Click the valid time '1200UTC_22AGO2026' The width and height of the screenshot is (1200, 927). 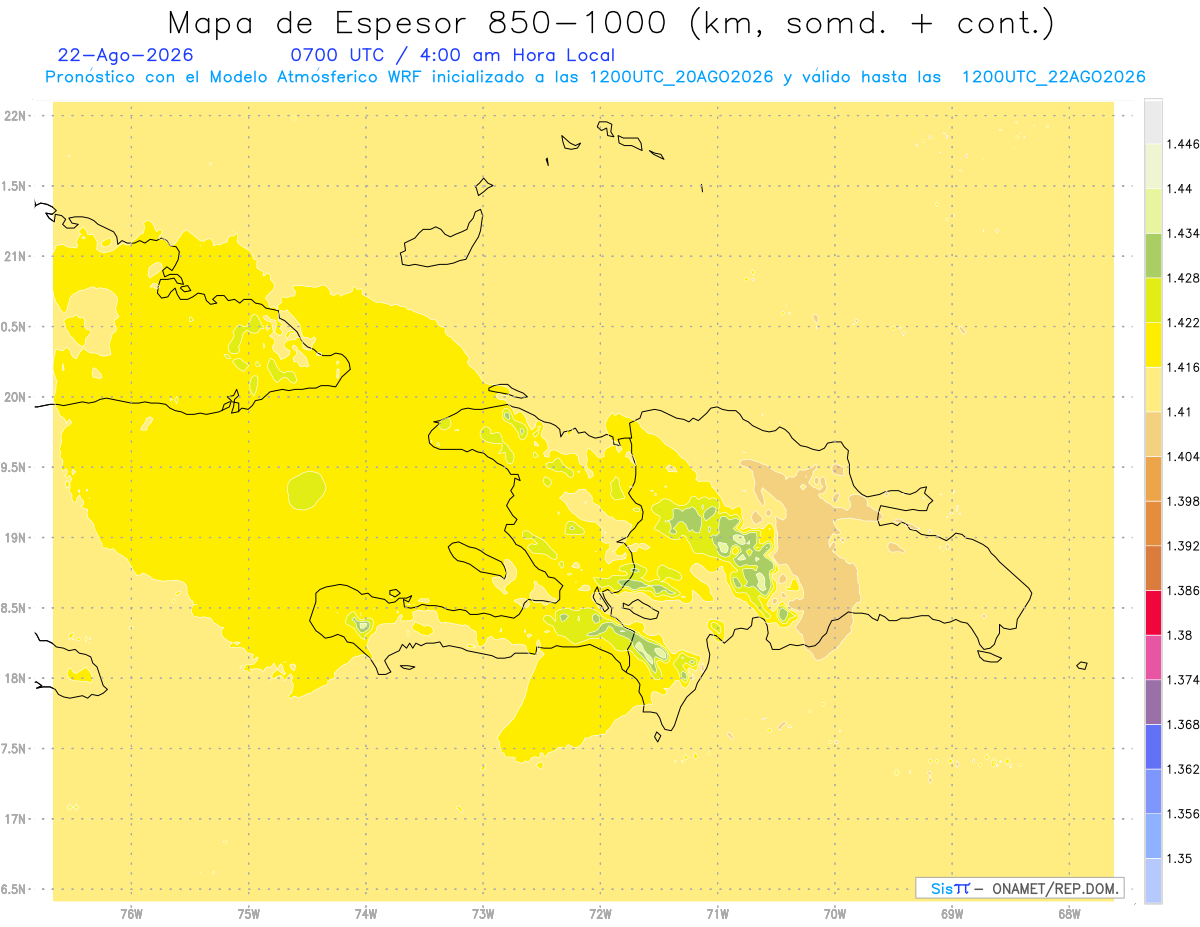pos(1053,77)
